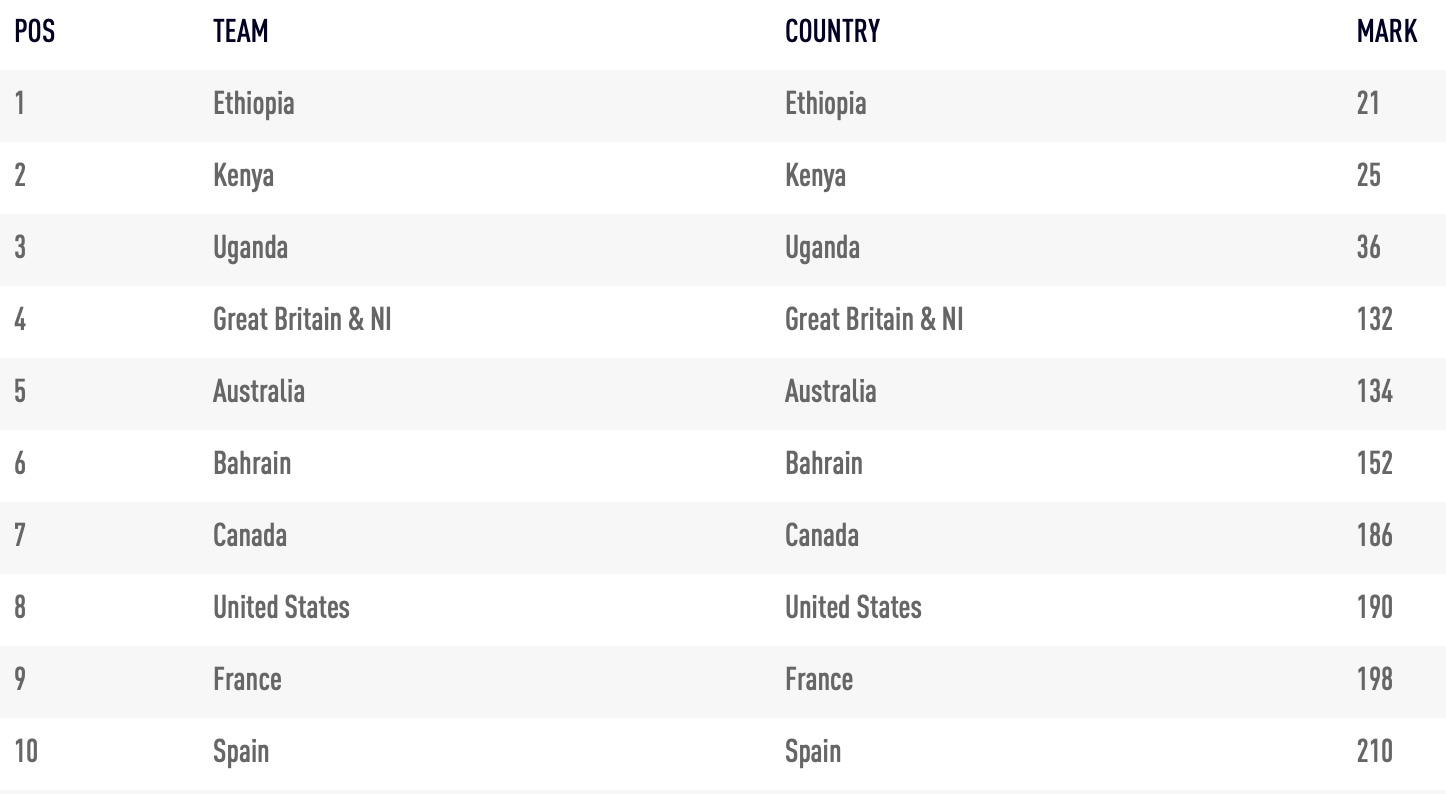The image size is (1446, 794).
Task: Click the POS column header
Action: pos(34,32)
